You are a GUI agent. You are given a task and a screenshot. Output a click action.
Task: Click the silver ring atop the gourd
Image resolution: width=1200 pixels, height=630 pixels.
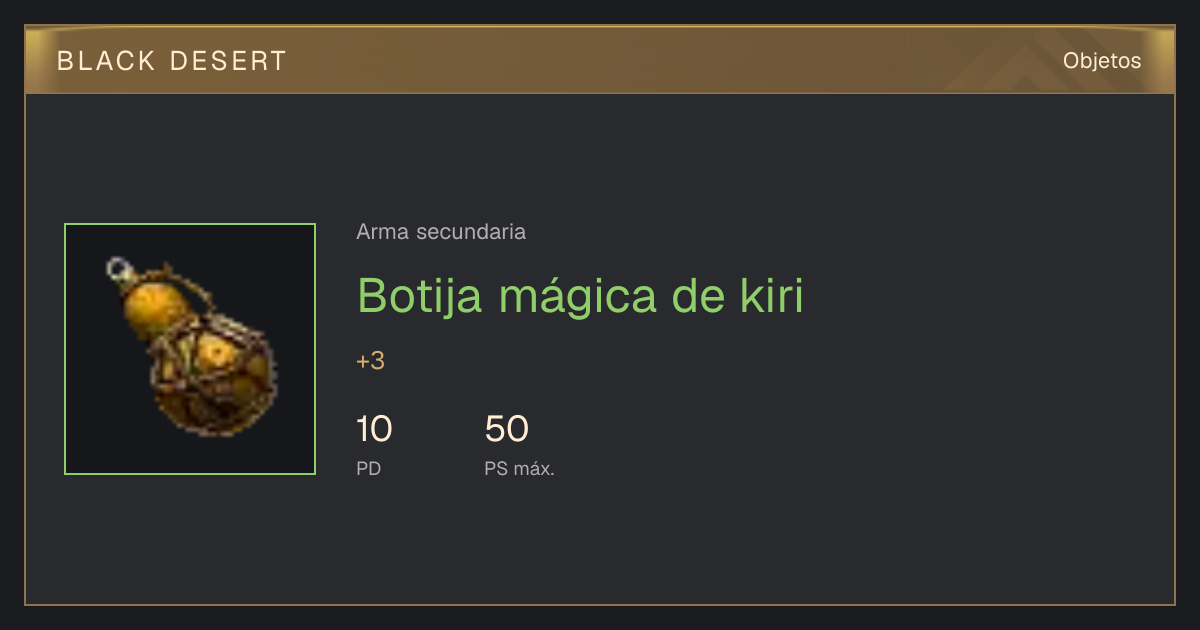120,268
